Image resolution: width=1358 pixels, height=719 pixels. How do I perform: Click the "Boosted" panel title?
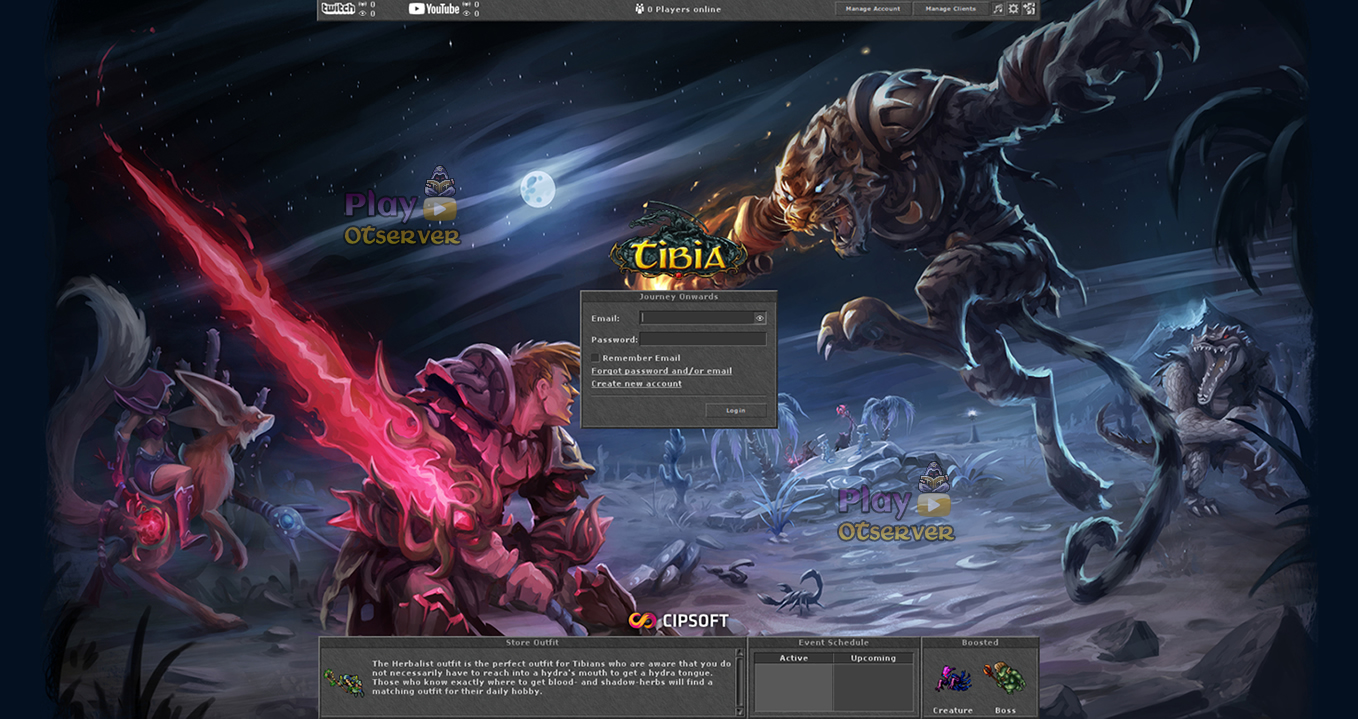click(x=980, y=642)
